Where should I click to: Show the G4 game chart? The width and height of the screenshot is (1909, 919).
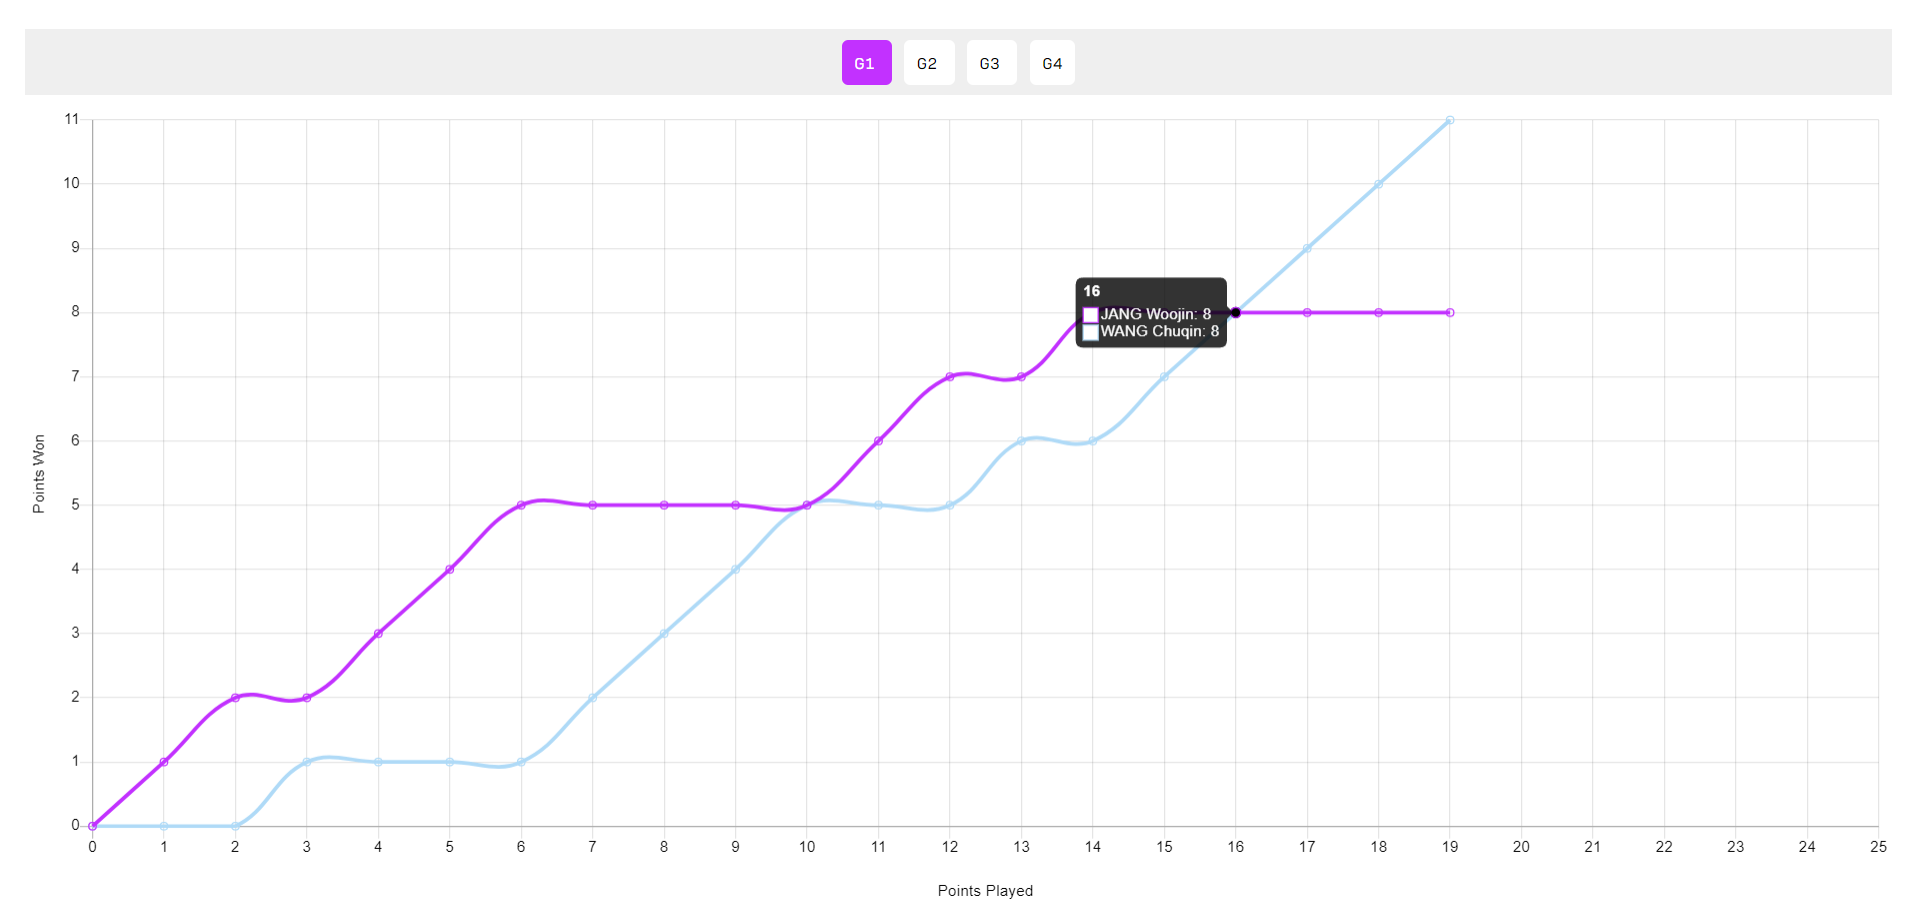tap(1052, 63)
